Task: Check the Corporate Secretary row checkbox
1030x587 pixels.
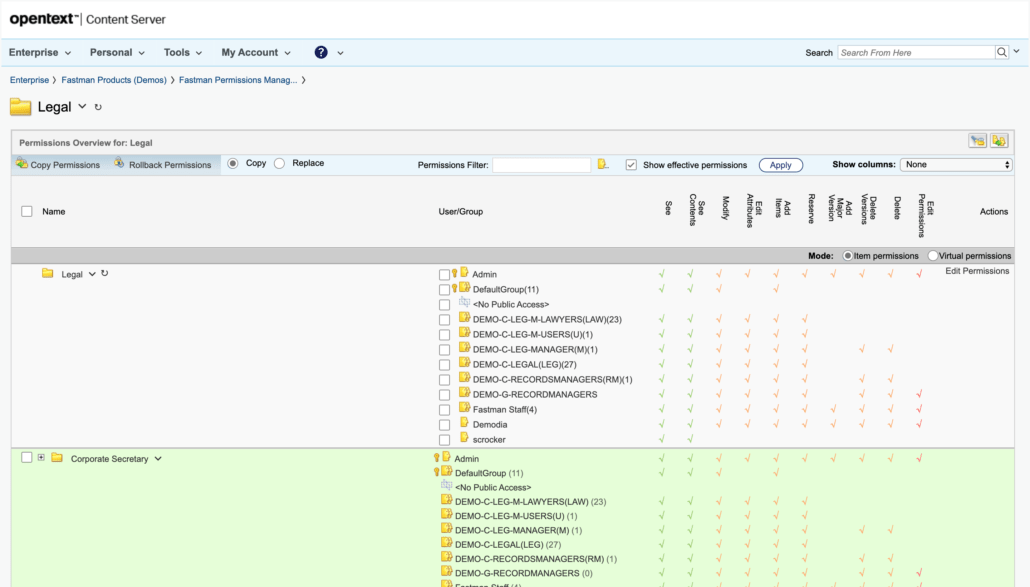Action: coord(26,458)
